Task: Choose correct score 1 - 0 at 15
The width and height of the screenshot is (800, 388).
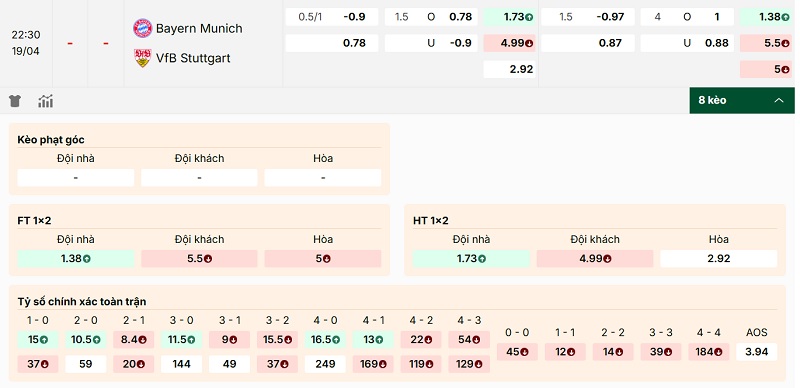Action: click(38, 340)
